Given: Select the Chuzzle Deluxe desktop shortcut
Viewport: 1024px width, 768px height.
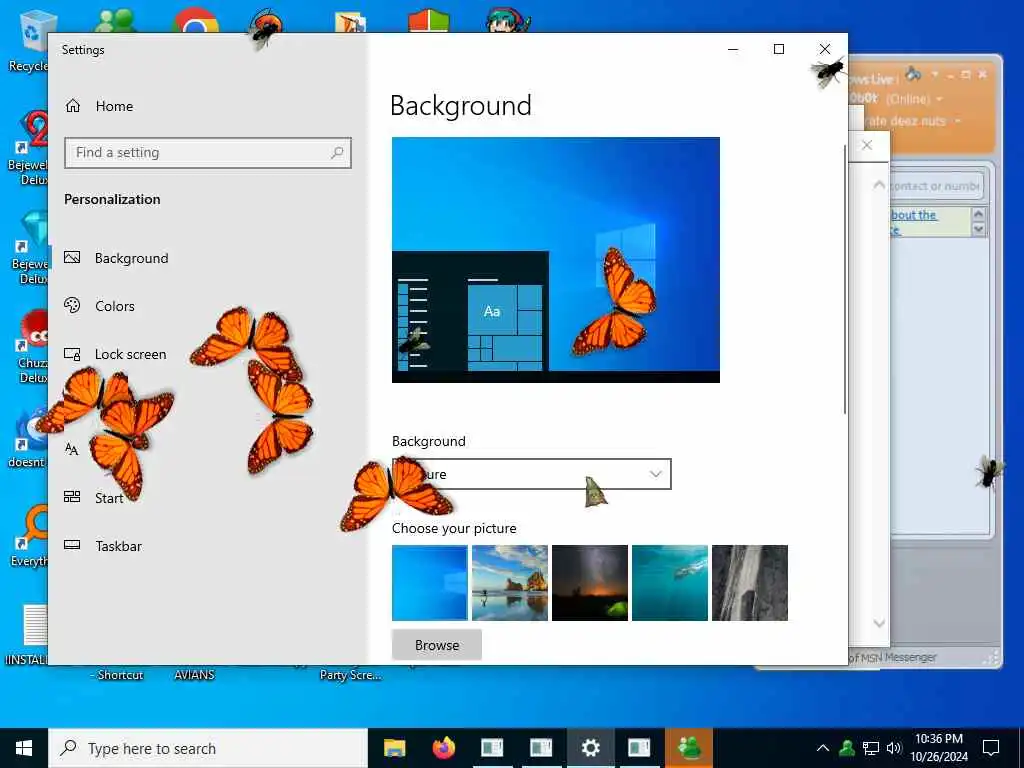Looking at the screenshot, I should [31, 346].
